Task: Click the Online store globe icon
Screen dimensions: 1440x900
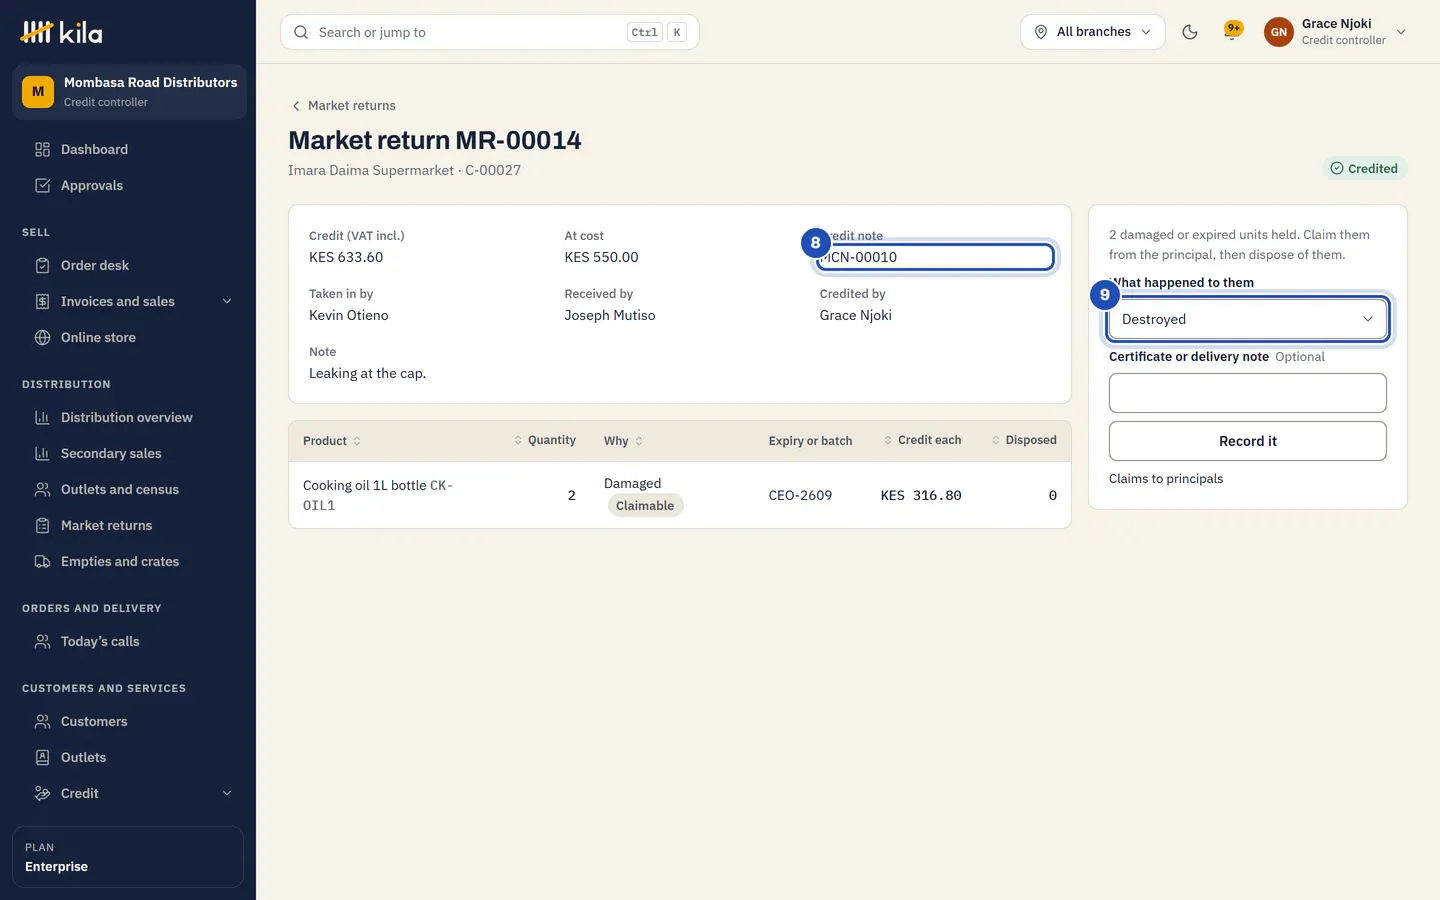Action: (x=42, y=338)
